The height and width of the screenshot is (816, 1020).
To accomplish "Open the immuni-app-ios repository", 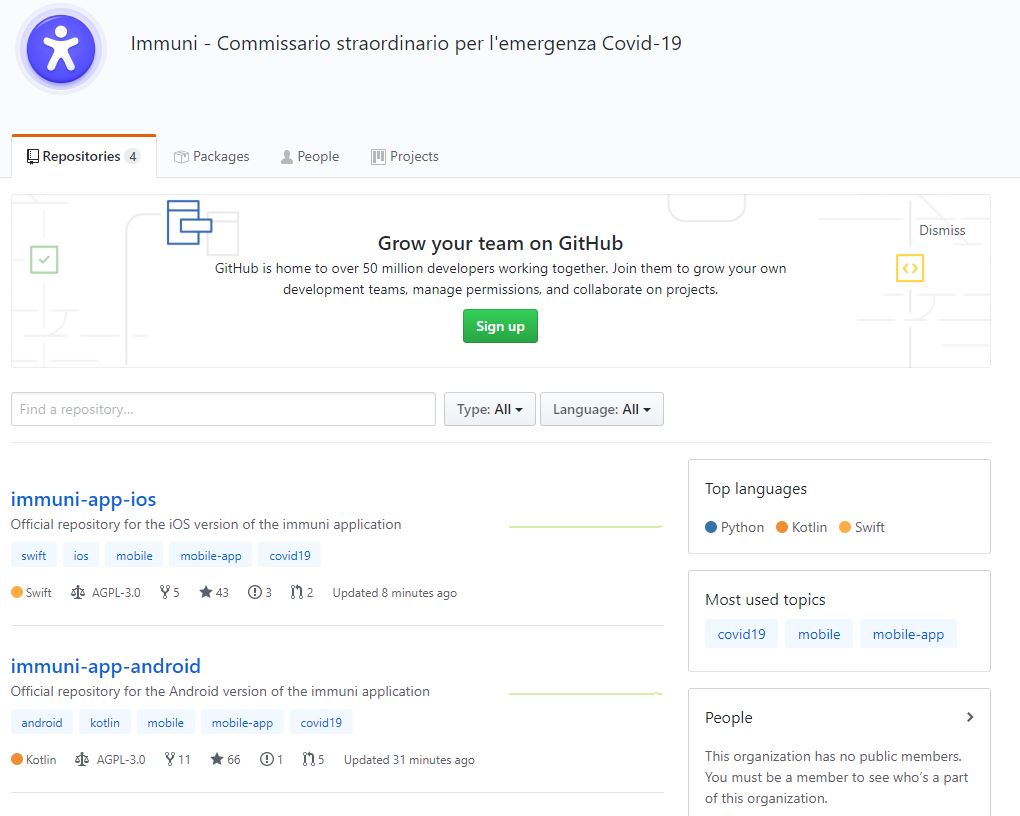I will coord(83,499).
